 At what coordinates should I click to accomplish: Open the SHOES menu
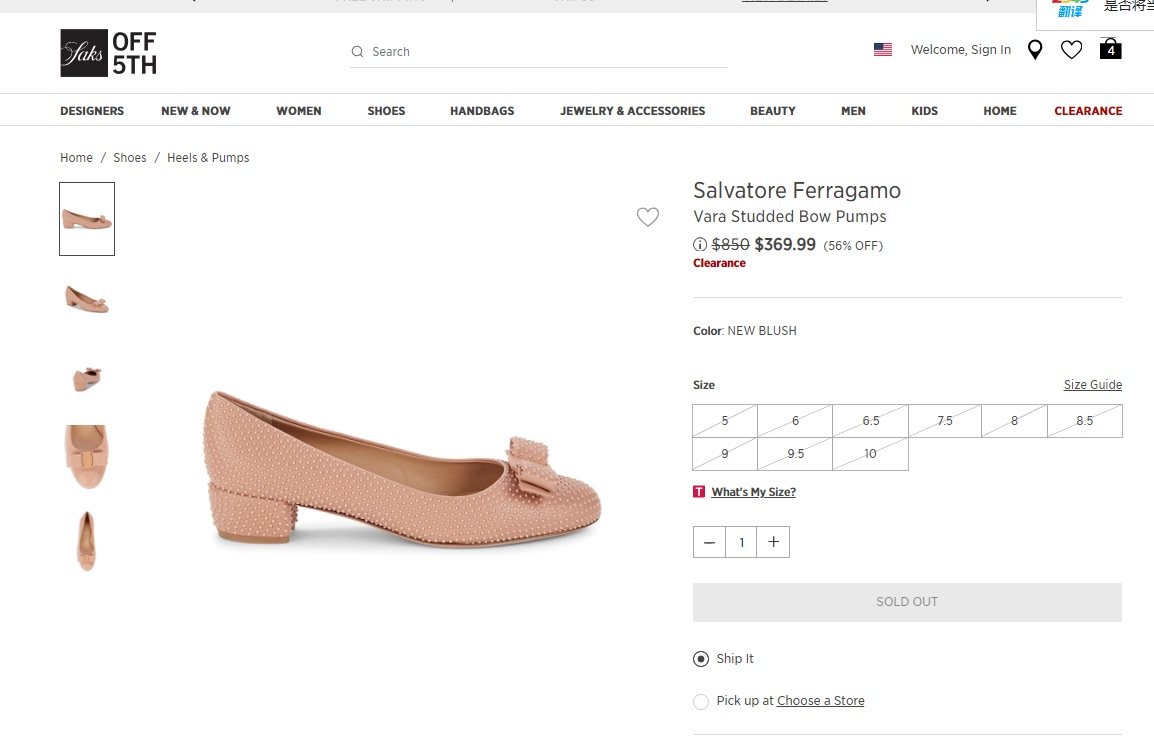click(386, 111)
